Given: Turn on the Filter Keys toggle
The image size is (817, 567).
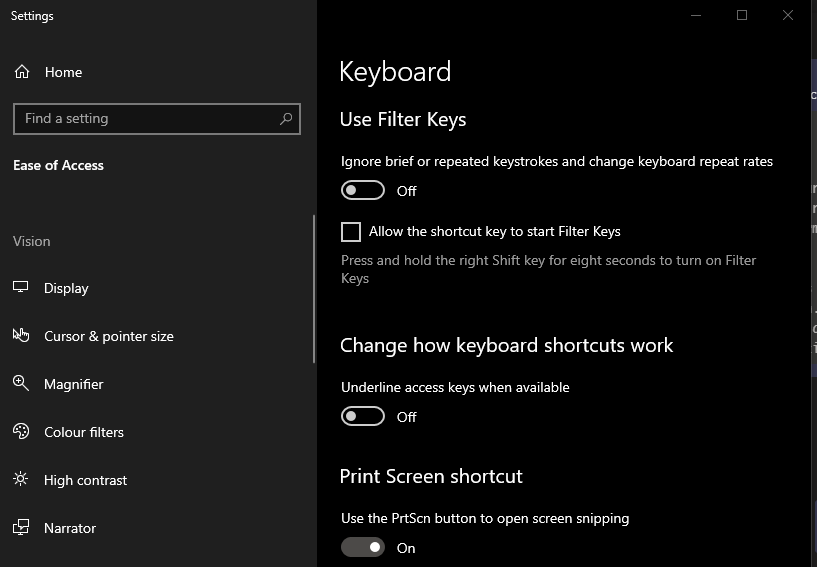Looking at the screenshot, I should click(363, 190).
